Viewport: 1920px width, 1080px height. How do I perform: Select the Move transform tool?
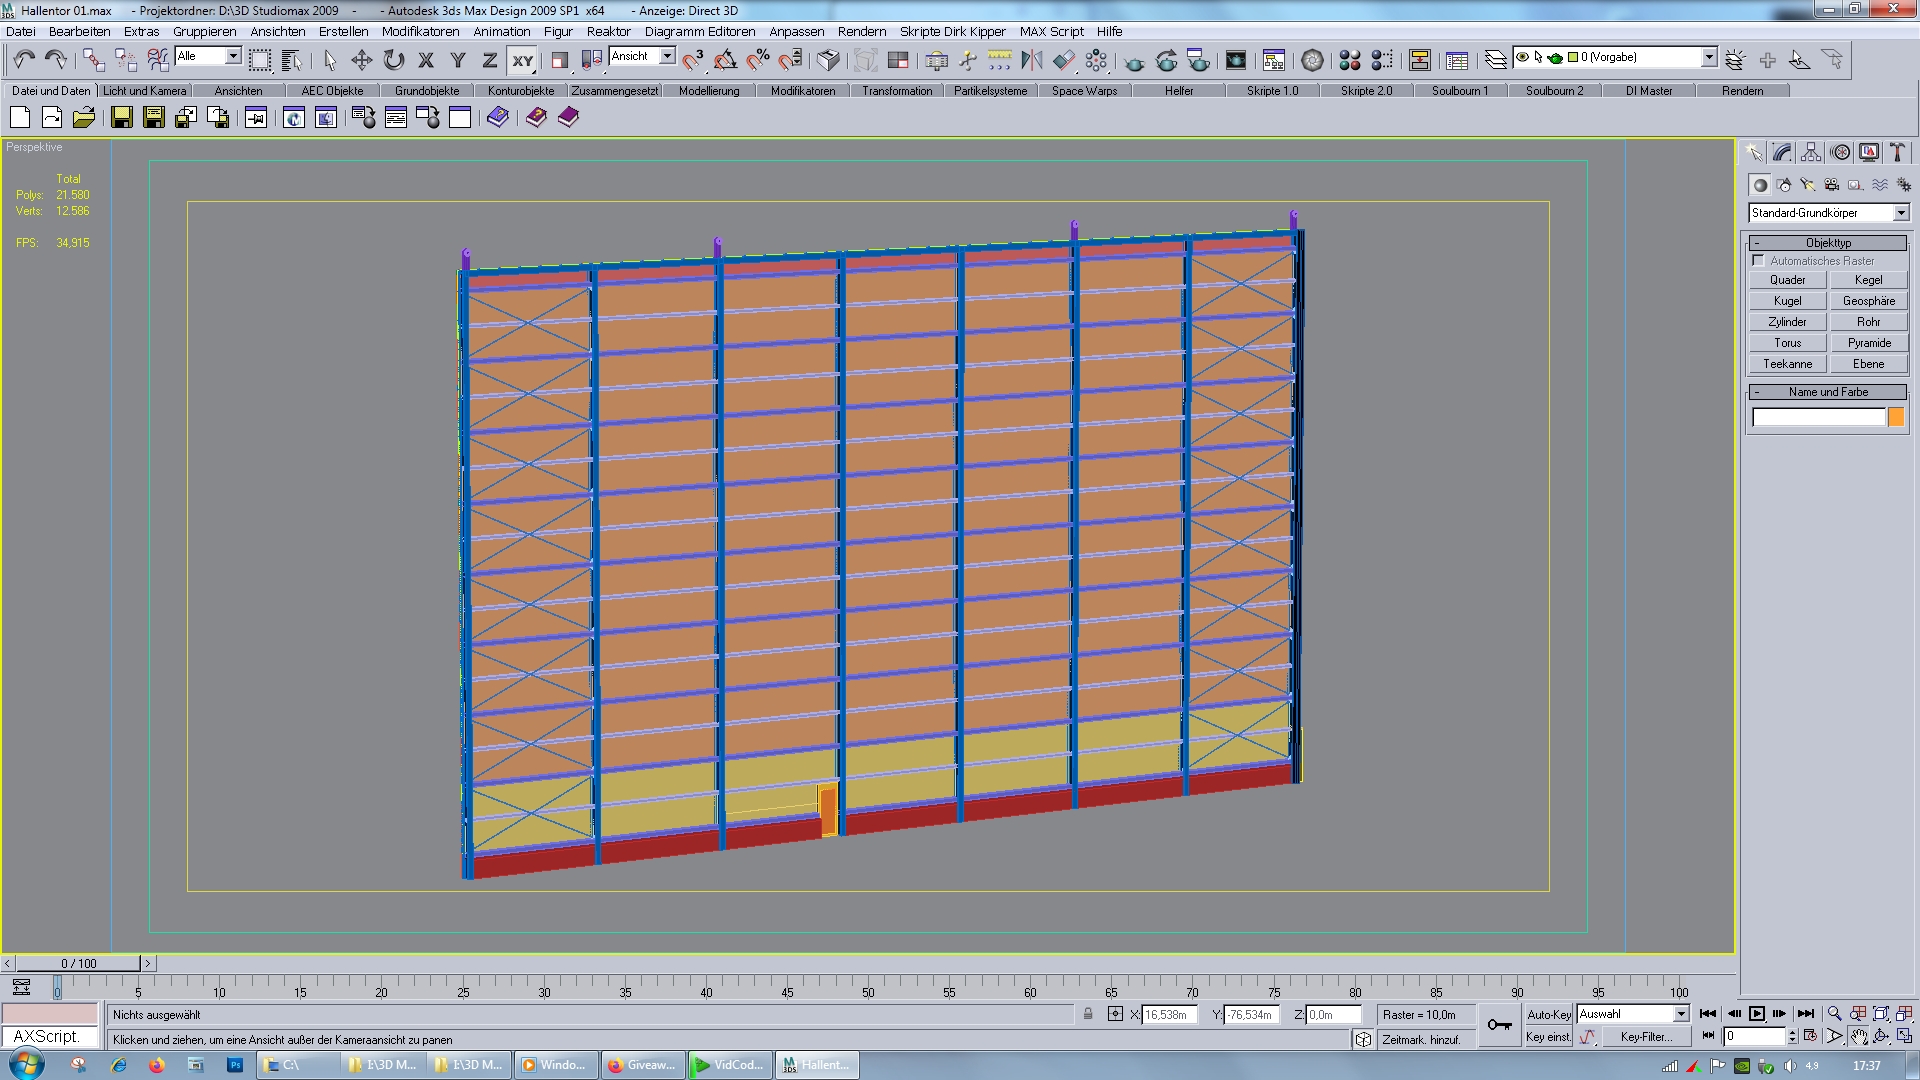point(361,61)
